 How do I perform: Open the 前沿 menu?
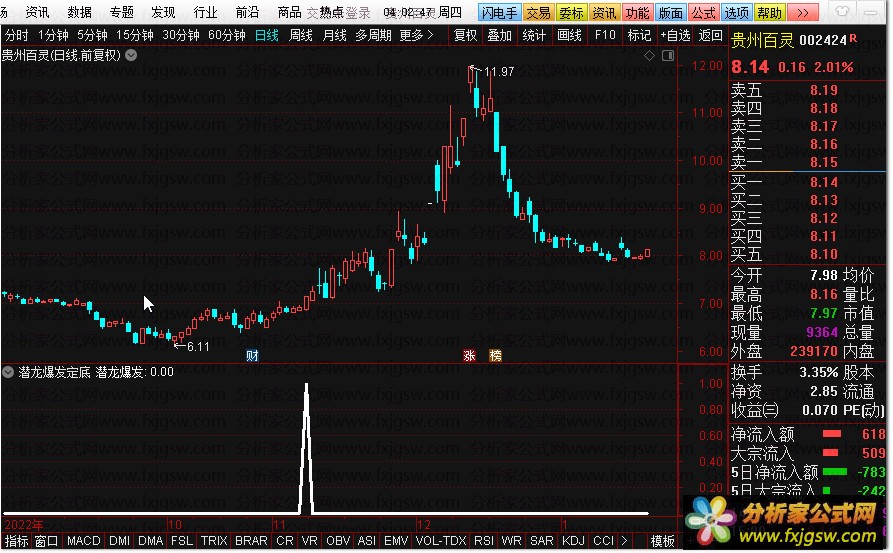(x=247, y=12)
